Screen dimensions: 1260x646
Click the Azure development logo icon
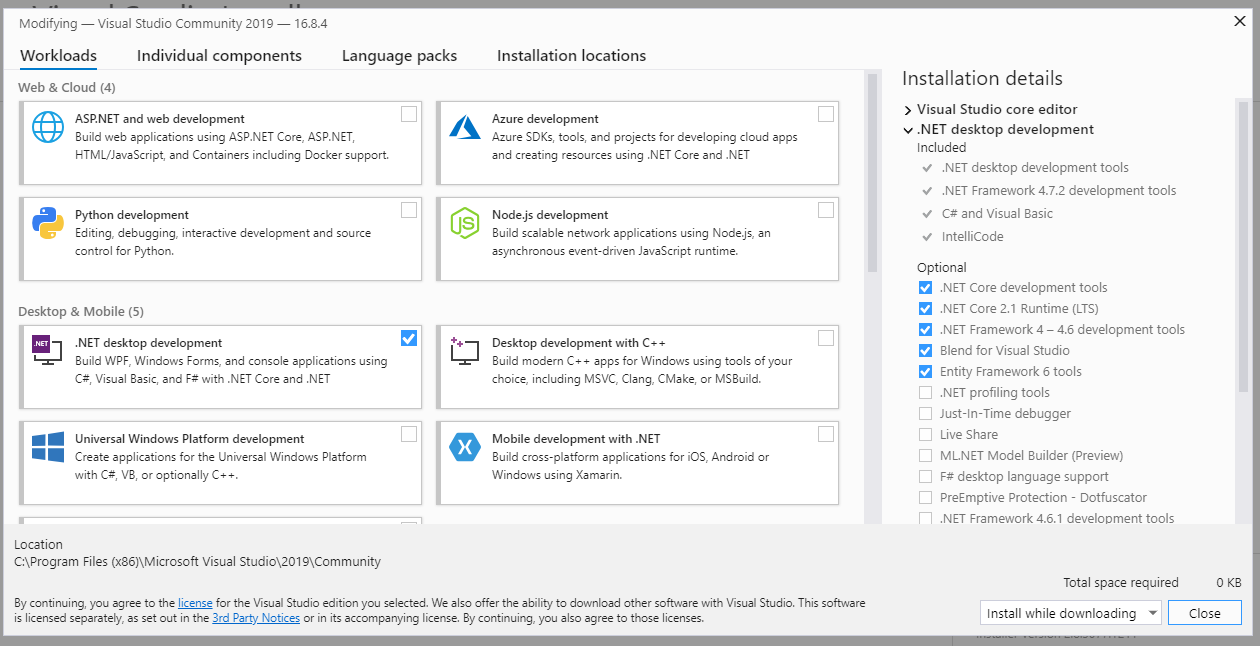465,127
